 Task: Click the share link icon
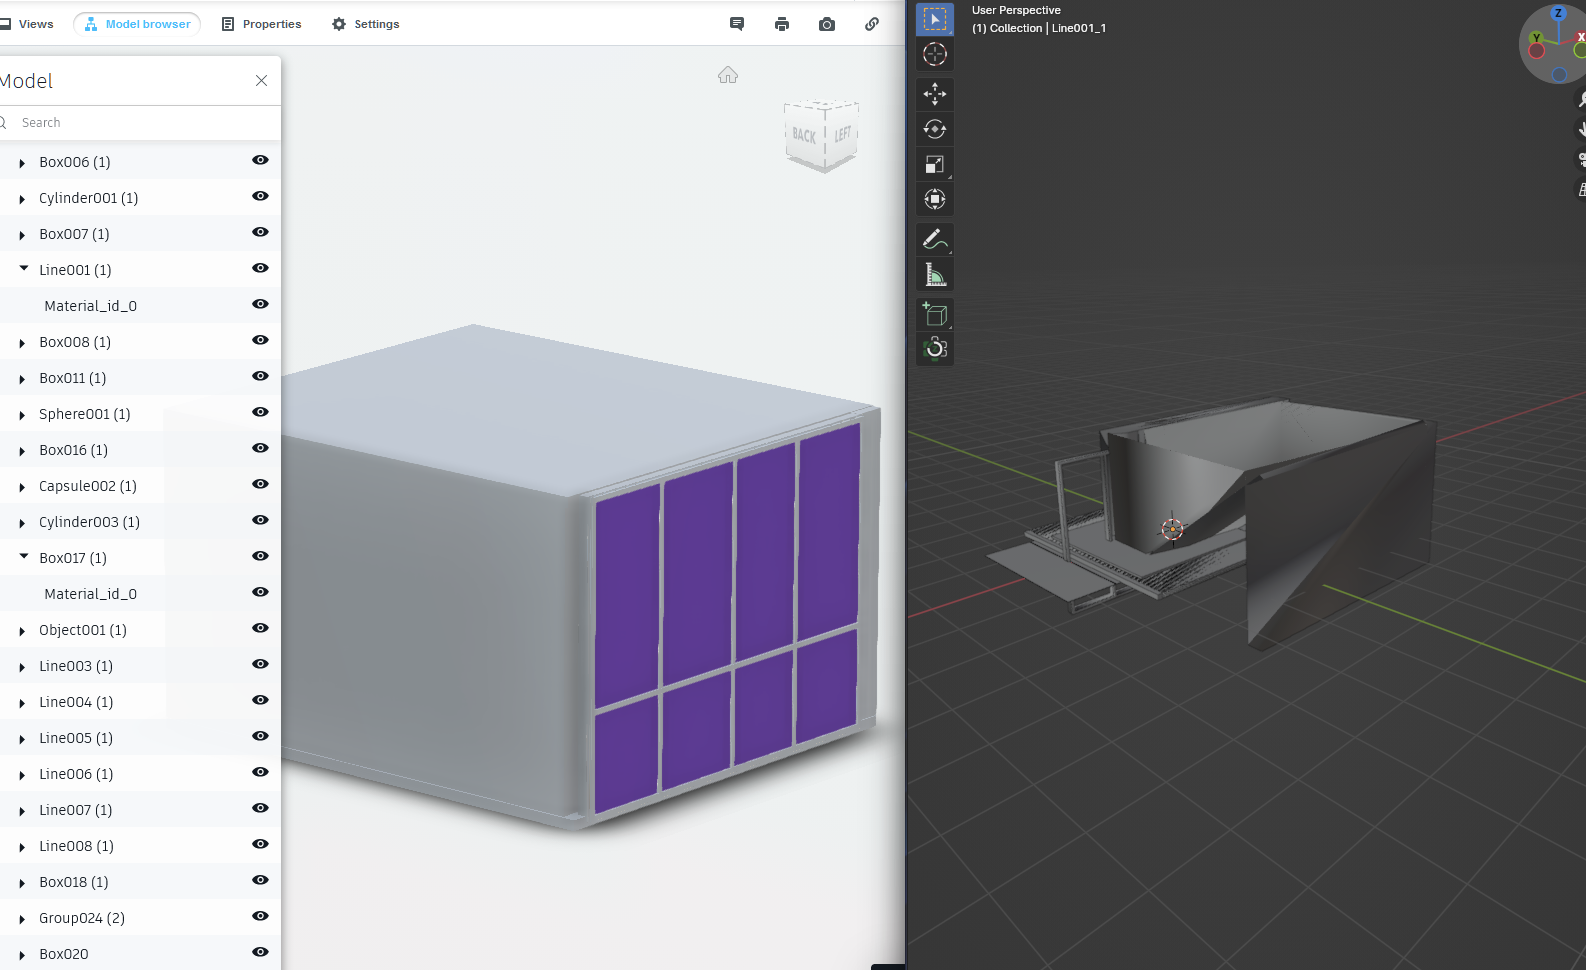click(872, 24)
